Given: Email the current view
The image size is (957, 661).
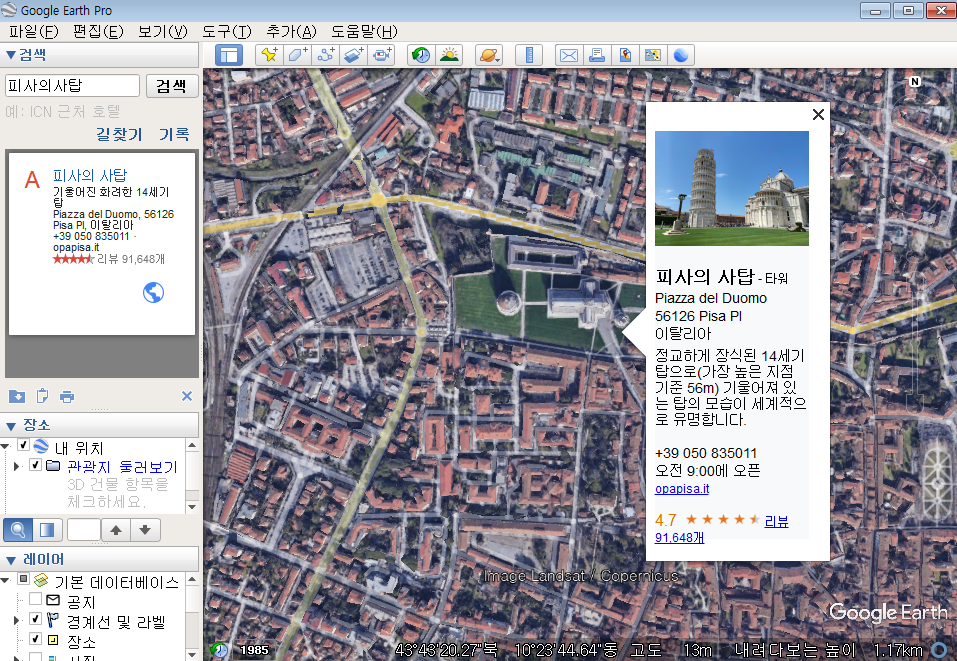Looking at the screenshot, I should 569,55.
